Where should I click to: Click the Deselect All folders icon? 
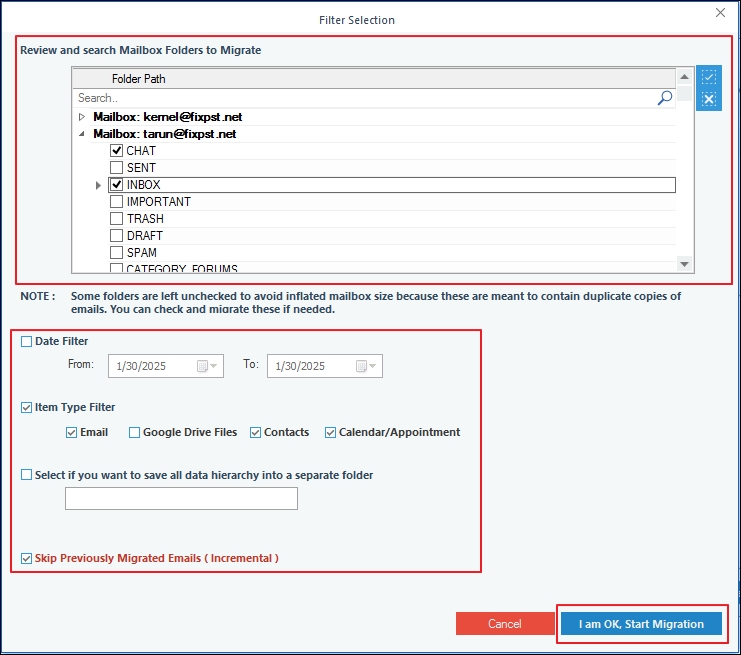708,99
